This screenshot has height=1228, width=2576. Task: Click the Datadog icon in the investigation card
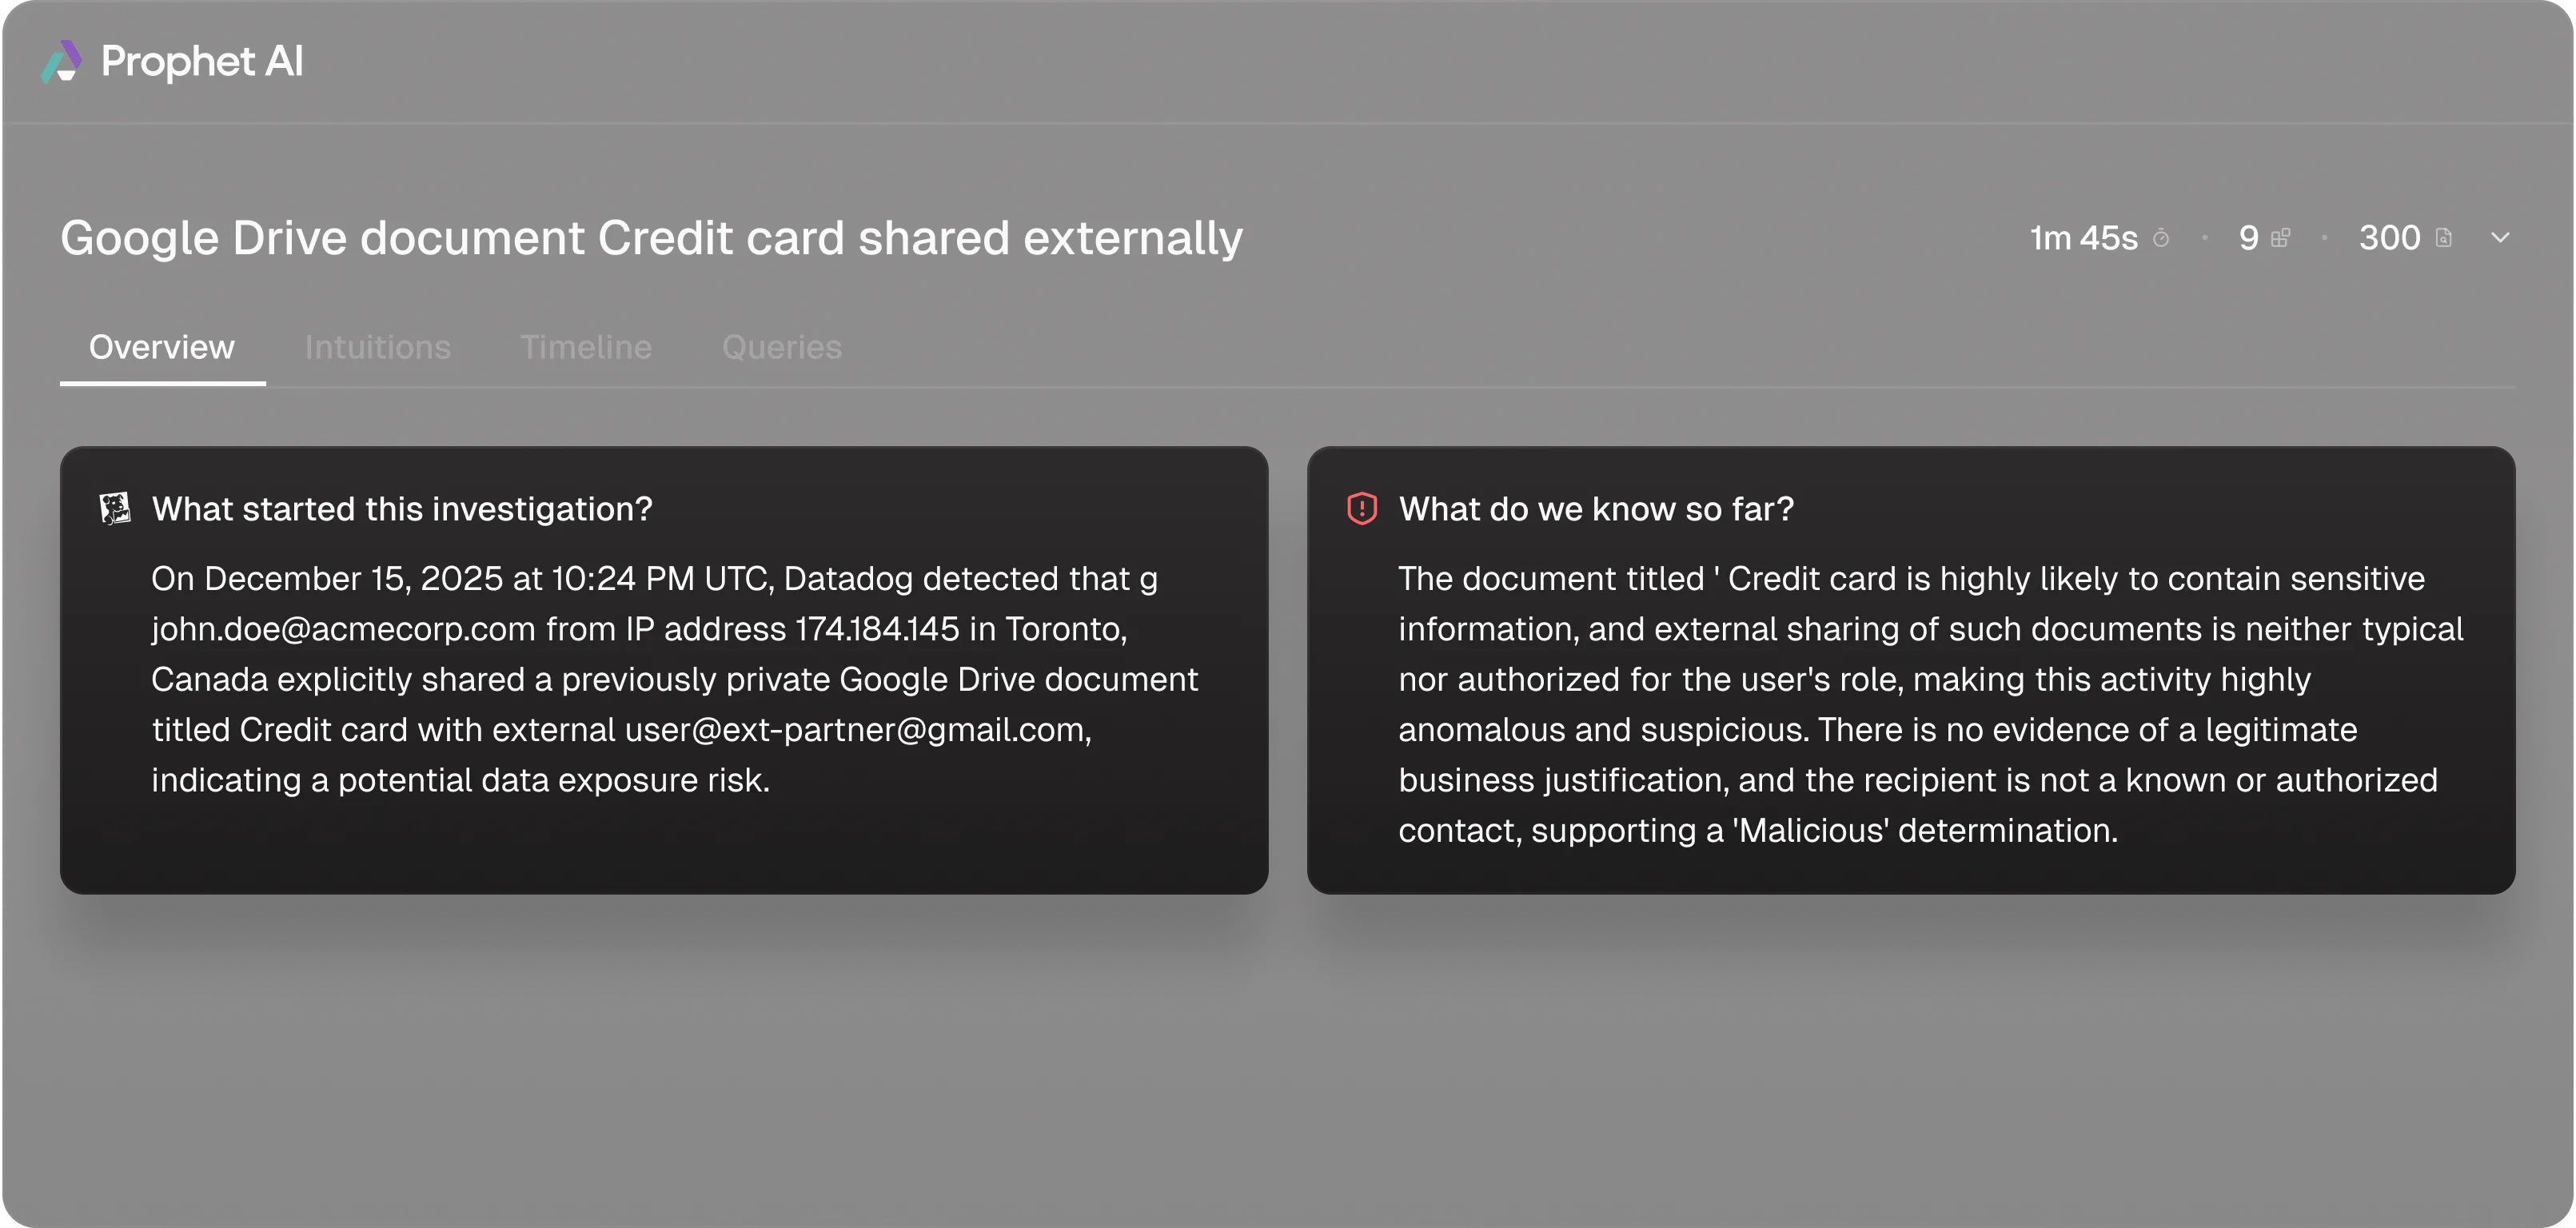click(115, 509)
